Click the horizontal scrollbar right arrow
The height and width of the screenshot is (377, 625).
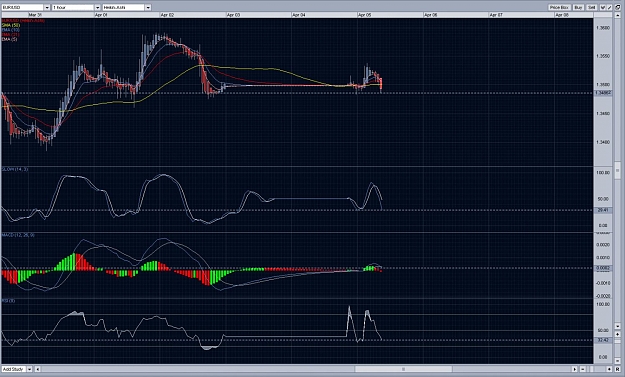[574, 369]
